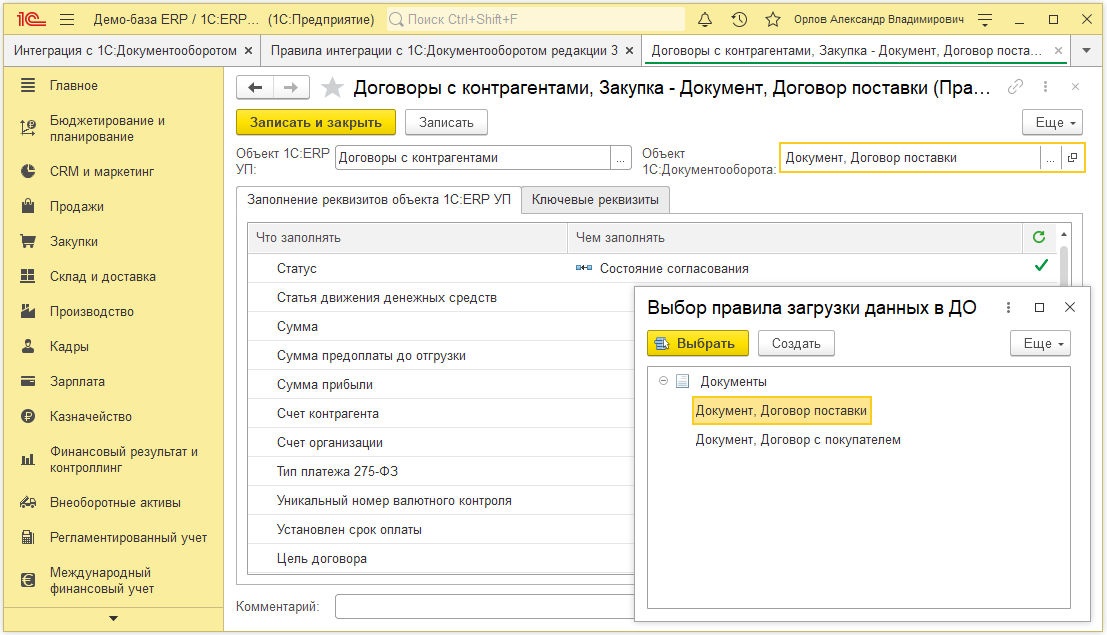Open the tab list dropdown arrow
Image resolution: width=1107 pixels, height=635 pixels.
coord(1086,49)
